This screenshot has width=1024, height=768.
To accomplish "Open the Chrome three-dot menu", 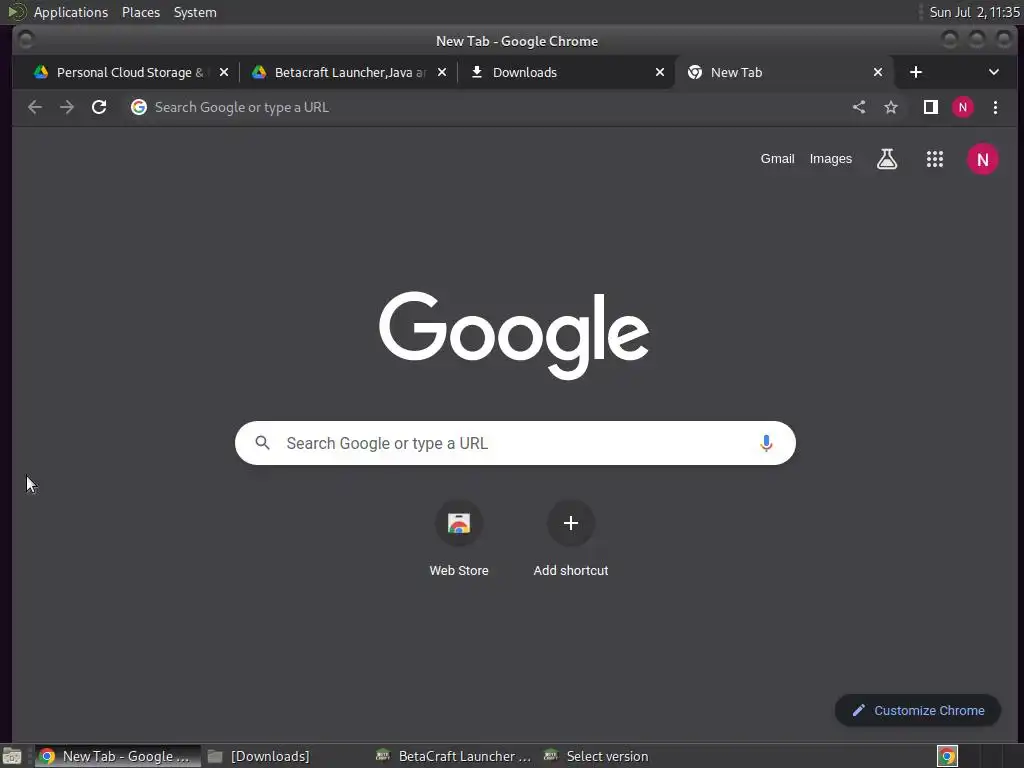I will [x=995, y=107].
